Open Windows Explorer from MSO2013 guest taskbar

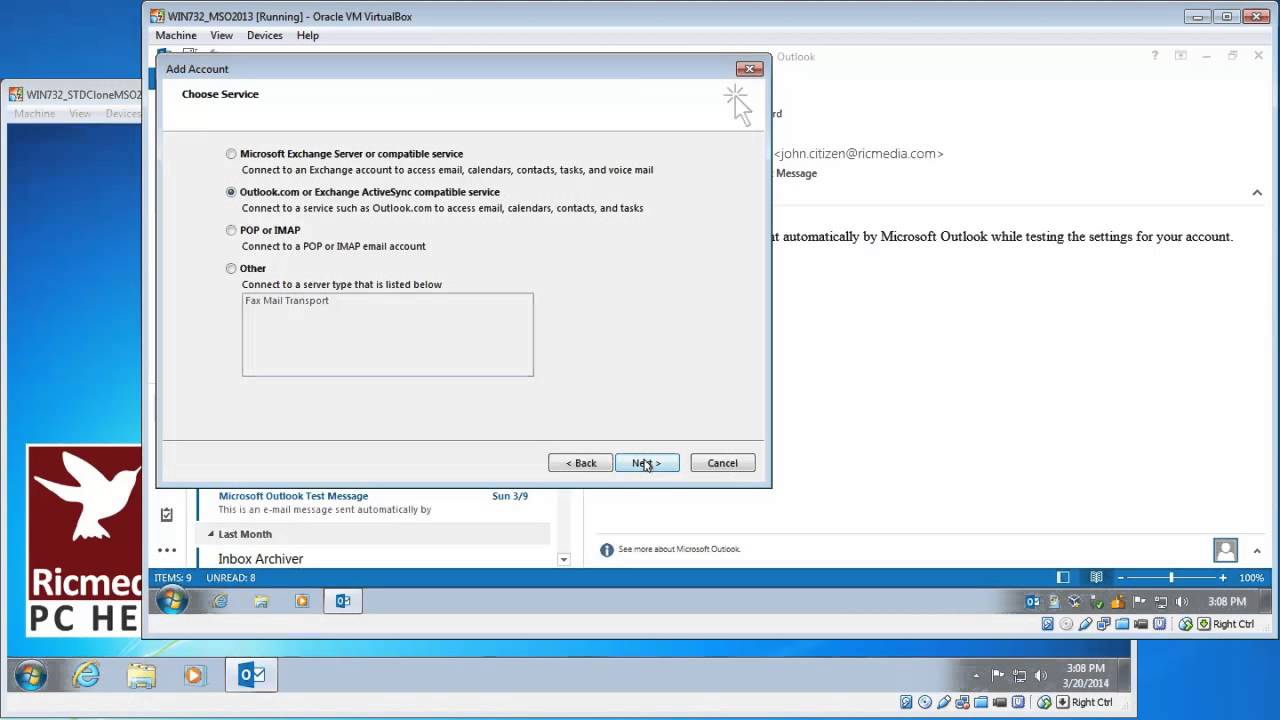coord(261,601)
